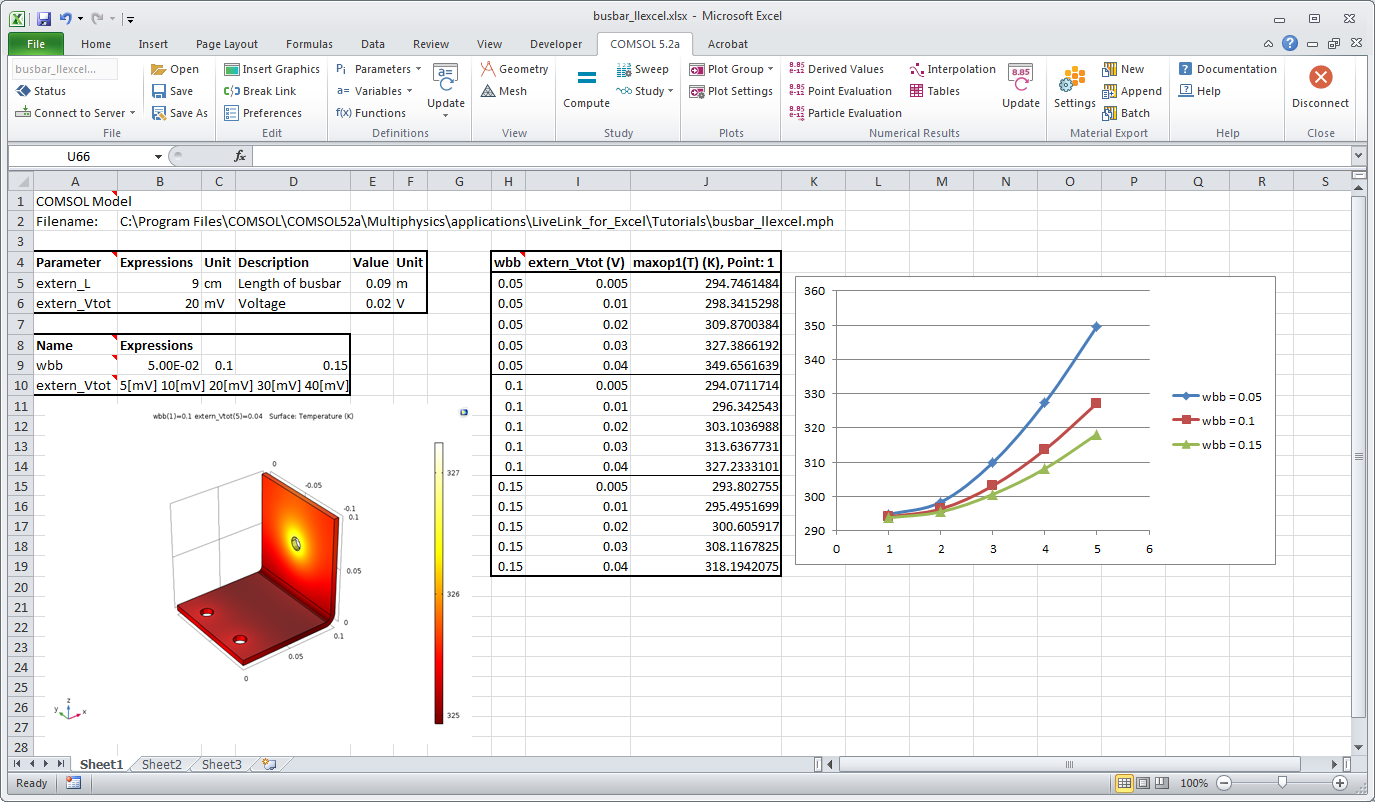This screenshot has height=802, width=1375.
Task: Expand the formula bar
Action: tap(1358, 156)
